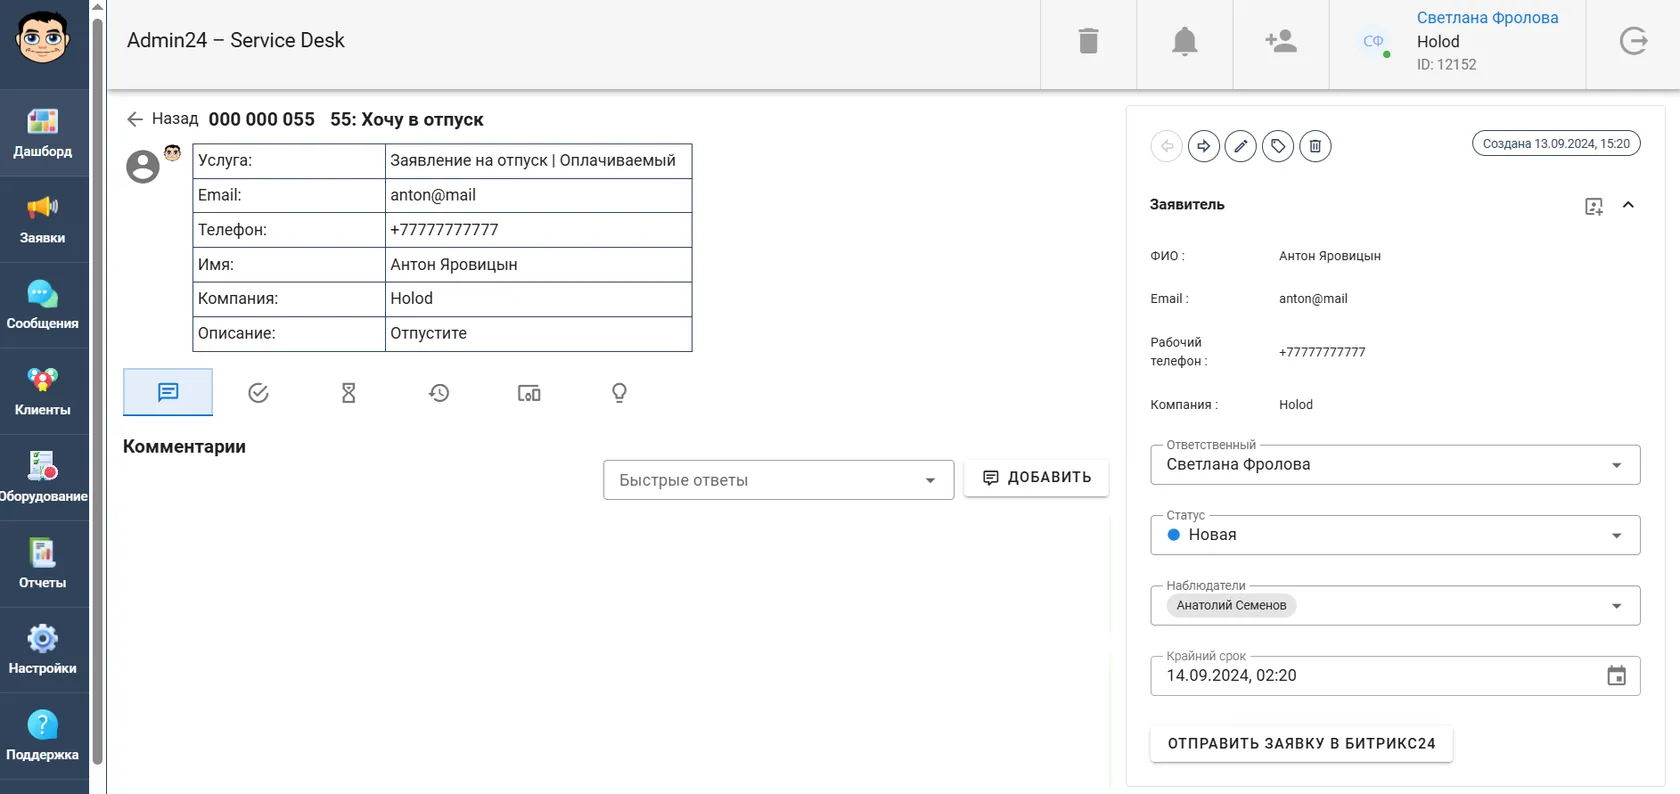Change the Статус dropdown from Новая
Image resolution: width=1680 pixels, height=794 pixels.
click(x=1395, y=535)
